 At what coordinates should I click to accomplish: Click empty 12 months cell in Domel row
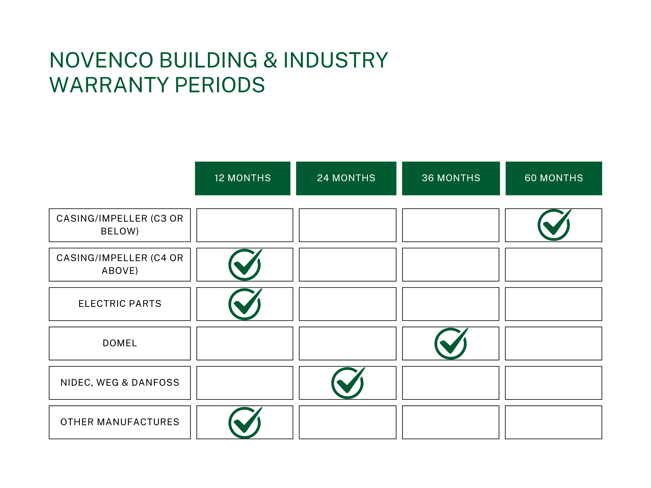pyautogui.click(x=245, y=343)
